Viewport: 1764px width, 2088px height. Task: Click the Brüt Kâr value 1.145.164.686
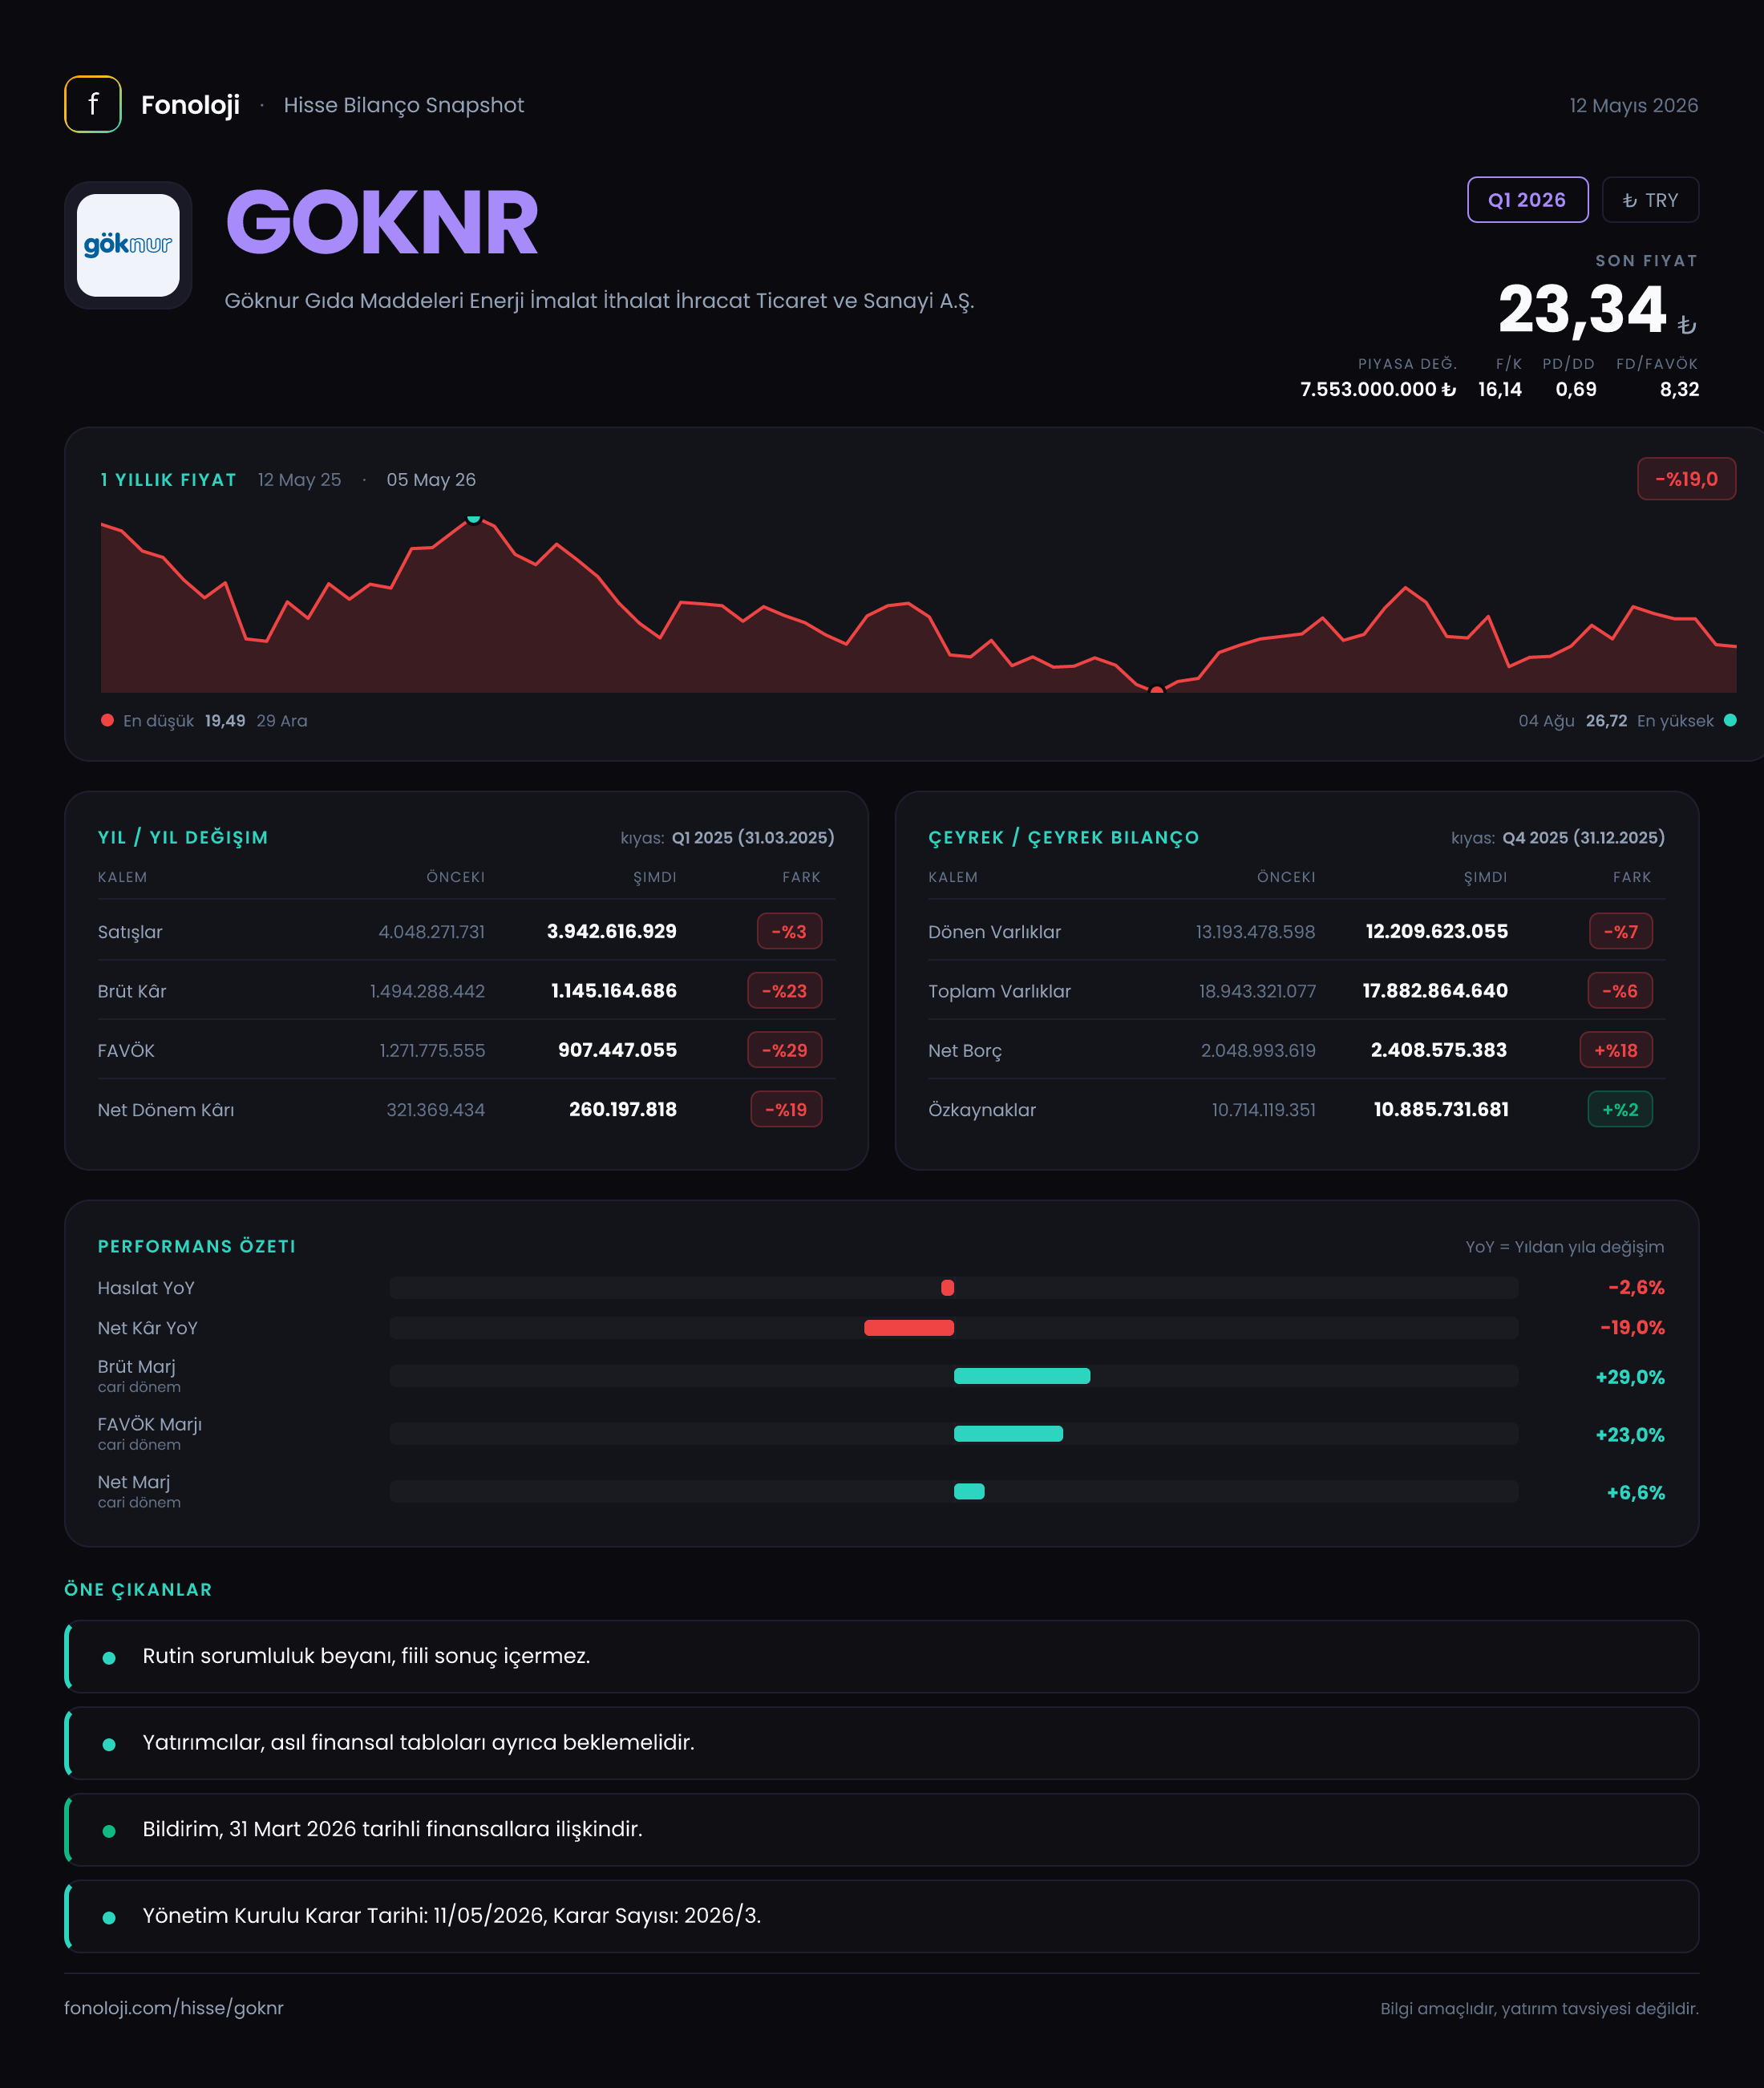614,990
